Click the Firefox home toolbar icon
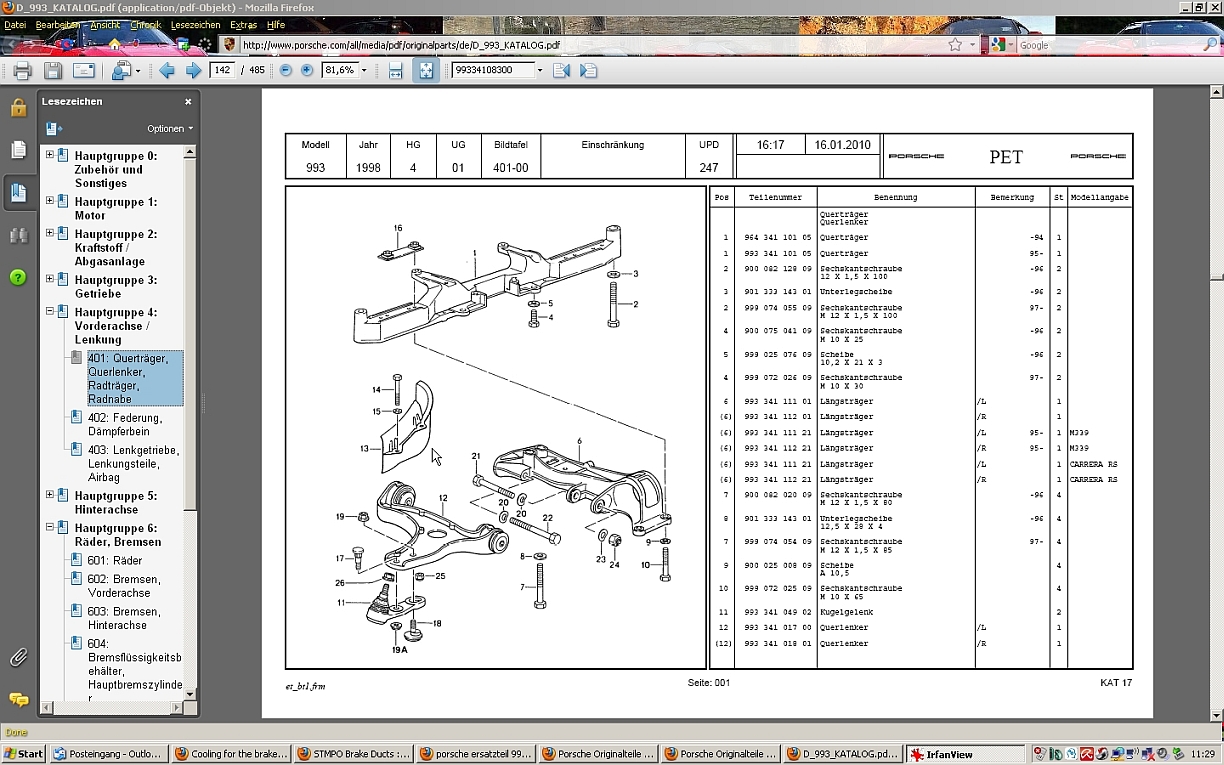 pos(115,45)
